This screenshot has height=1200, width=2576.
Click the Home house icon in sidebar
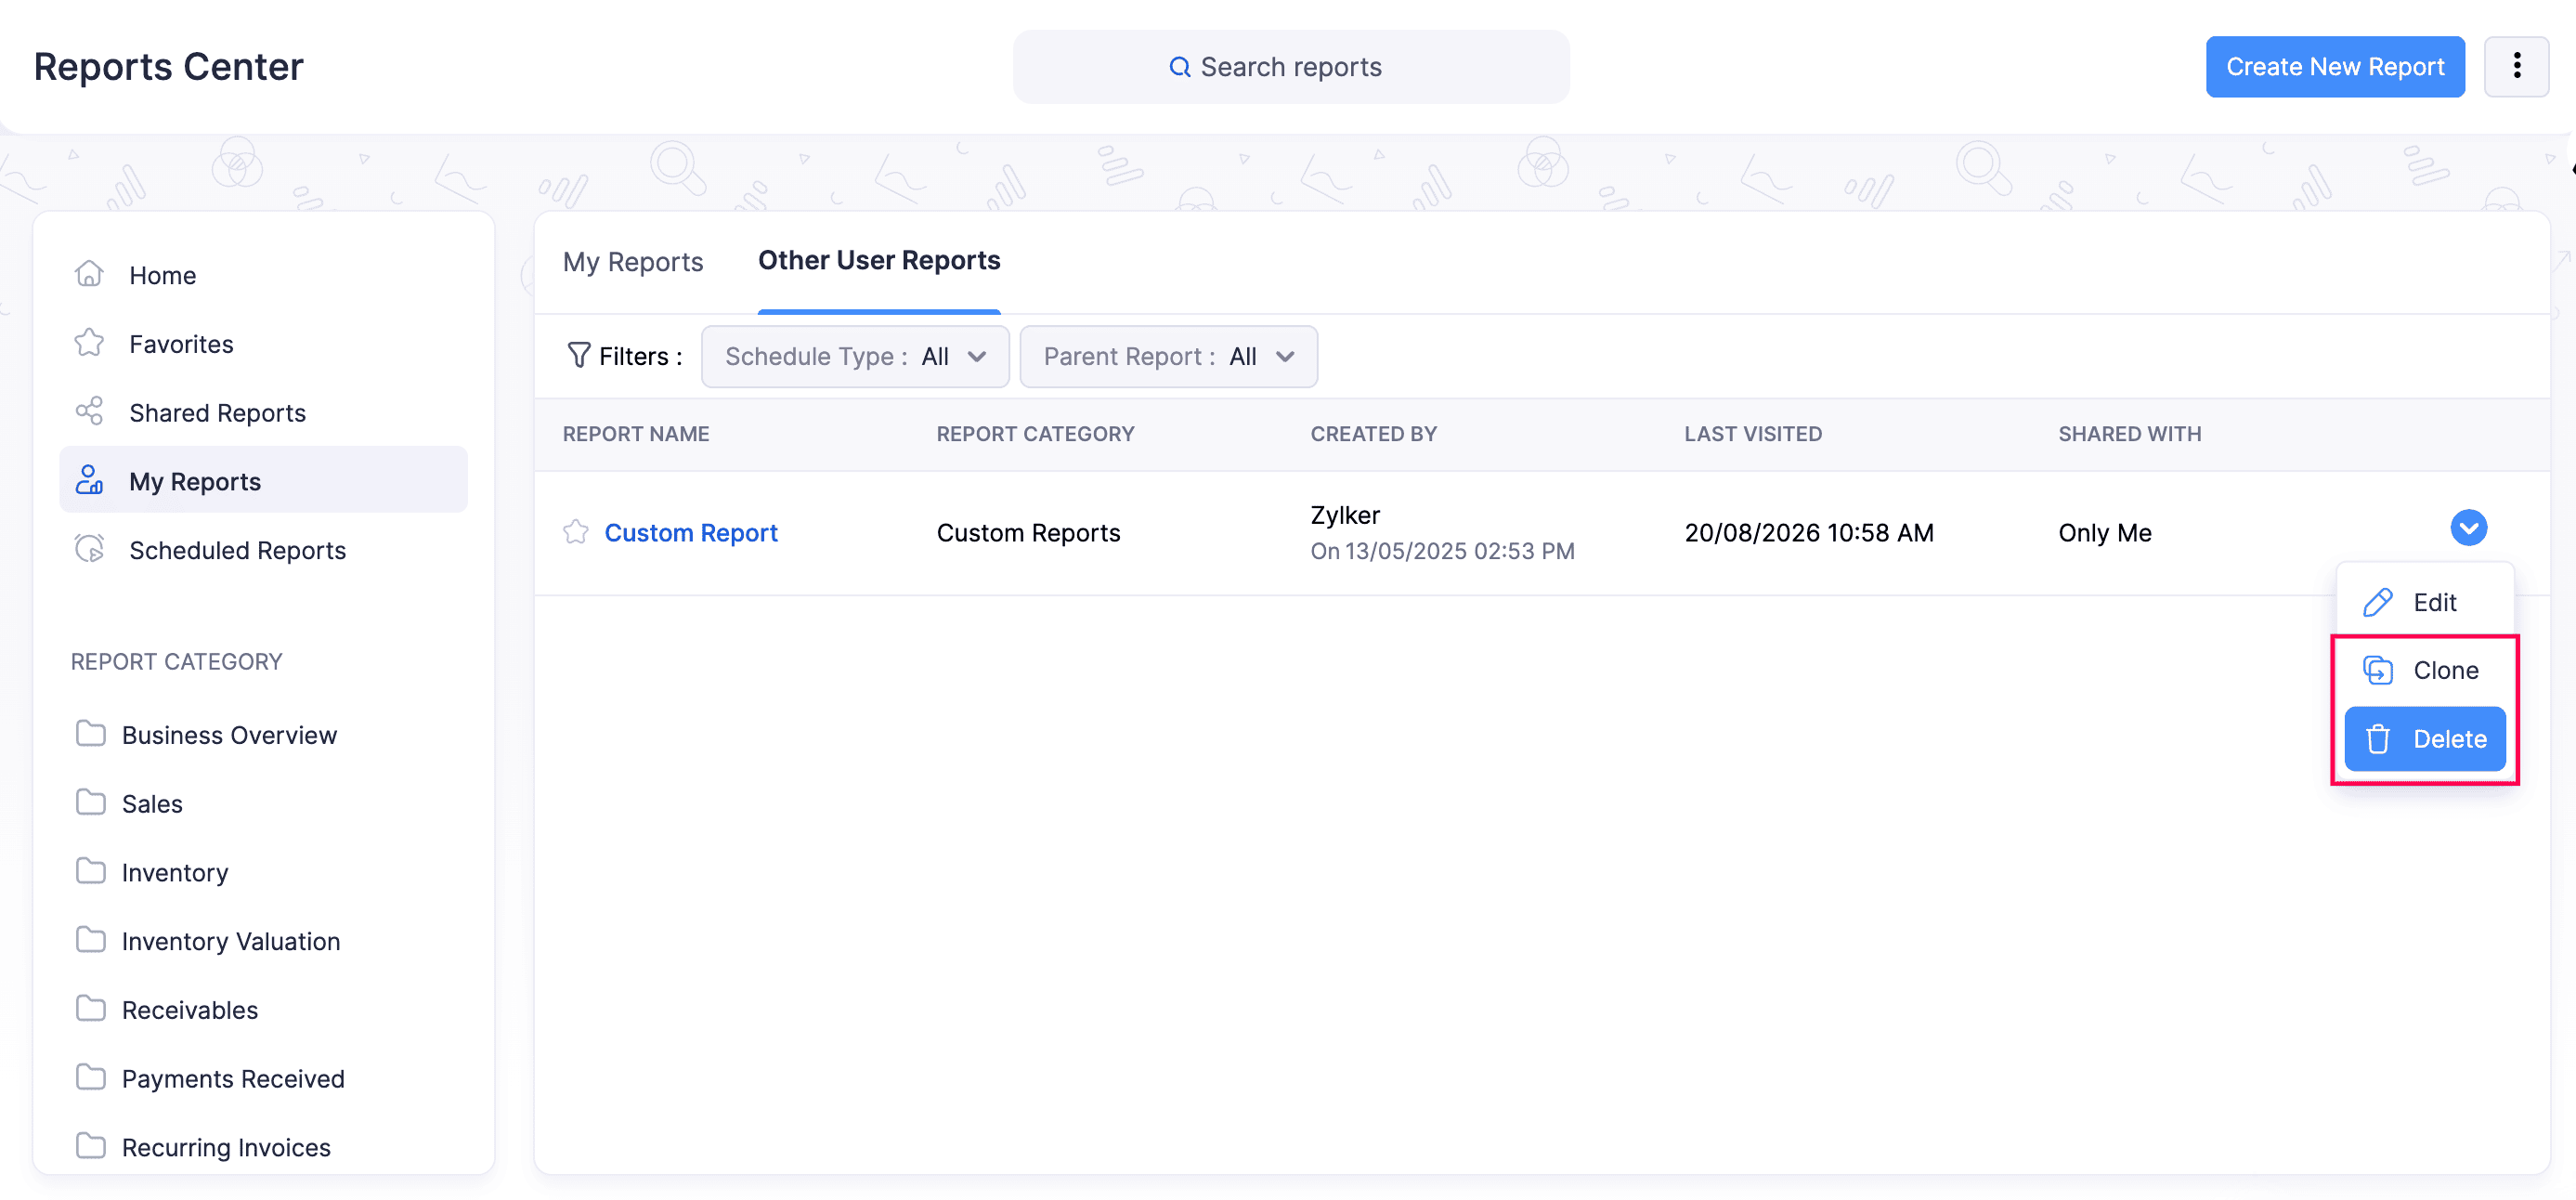[x=89, y=274]
